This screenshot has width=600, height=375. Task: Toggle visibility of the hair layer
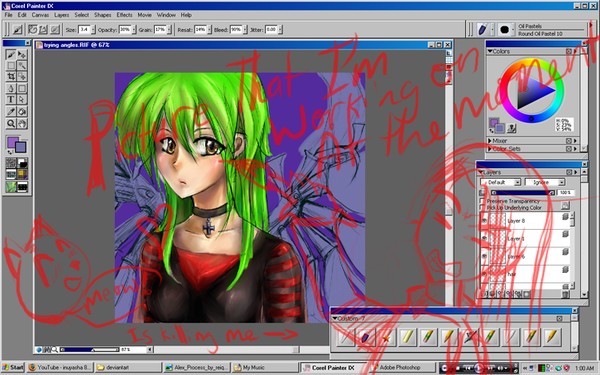484,274
